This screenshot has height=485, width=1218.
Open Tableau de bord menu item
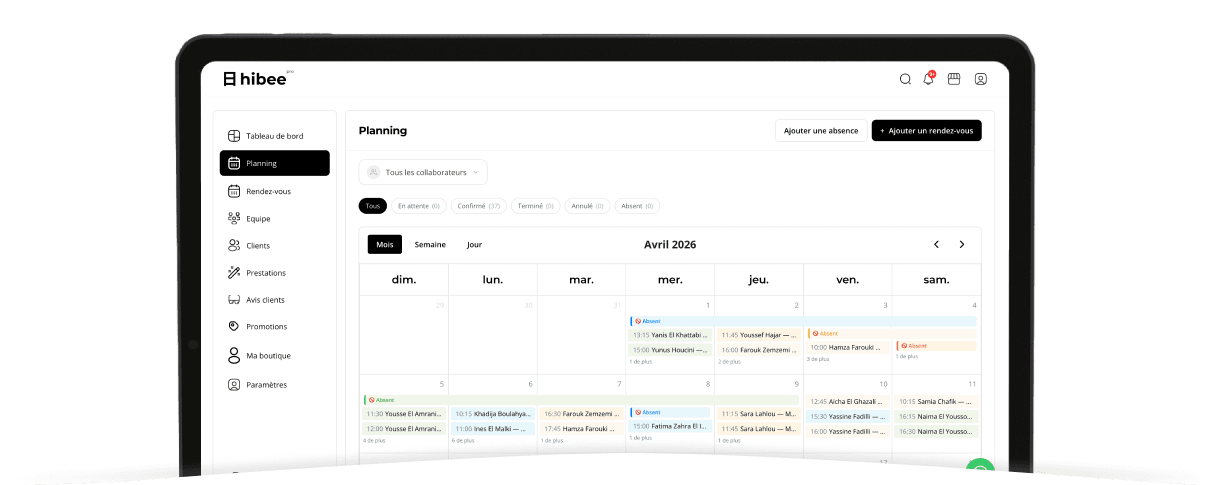click(274, 136)
